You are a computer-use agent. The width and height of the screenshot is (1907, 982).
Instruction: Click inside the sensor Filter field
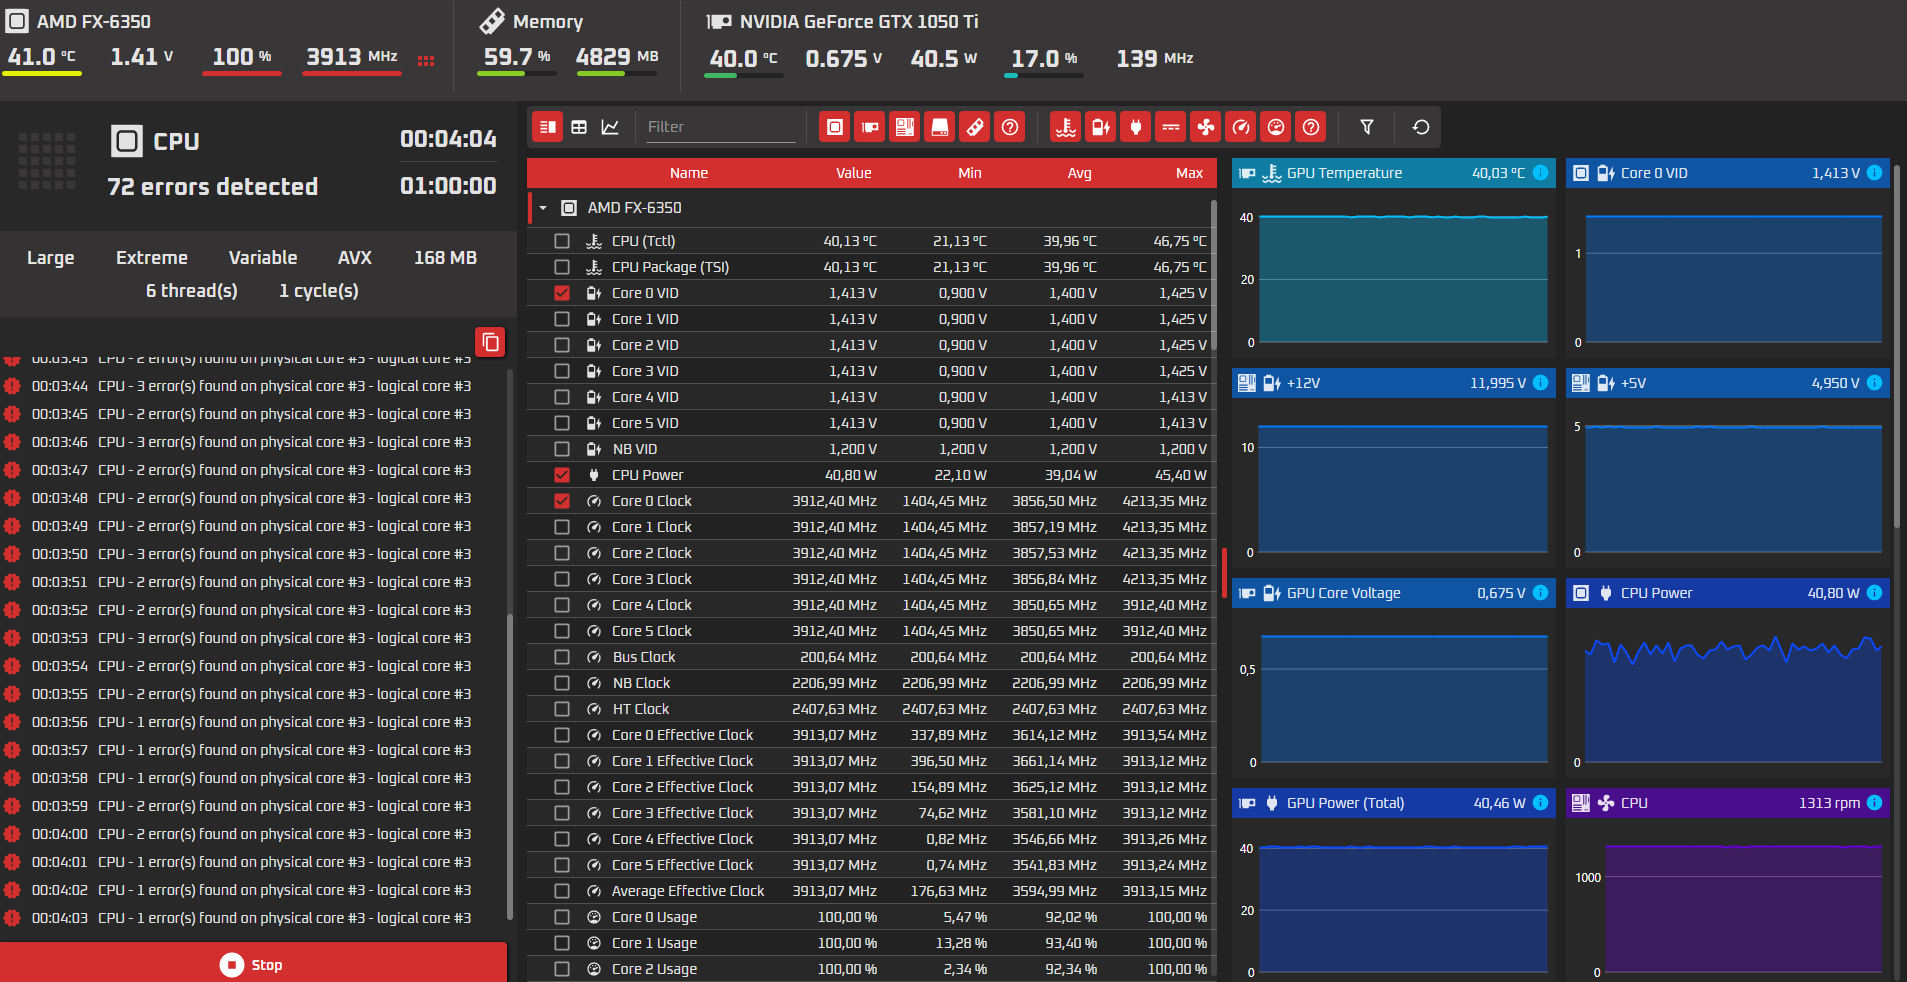(720, 127)
